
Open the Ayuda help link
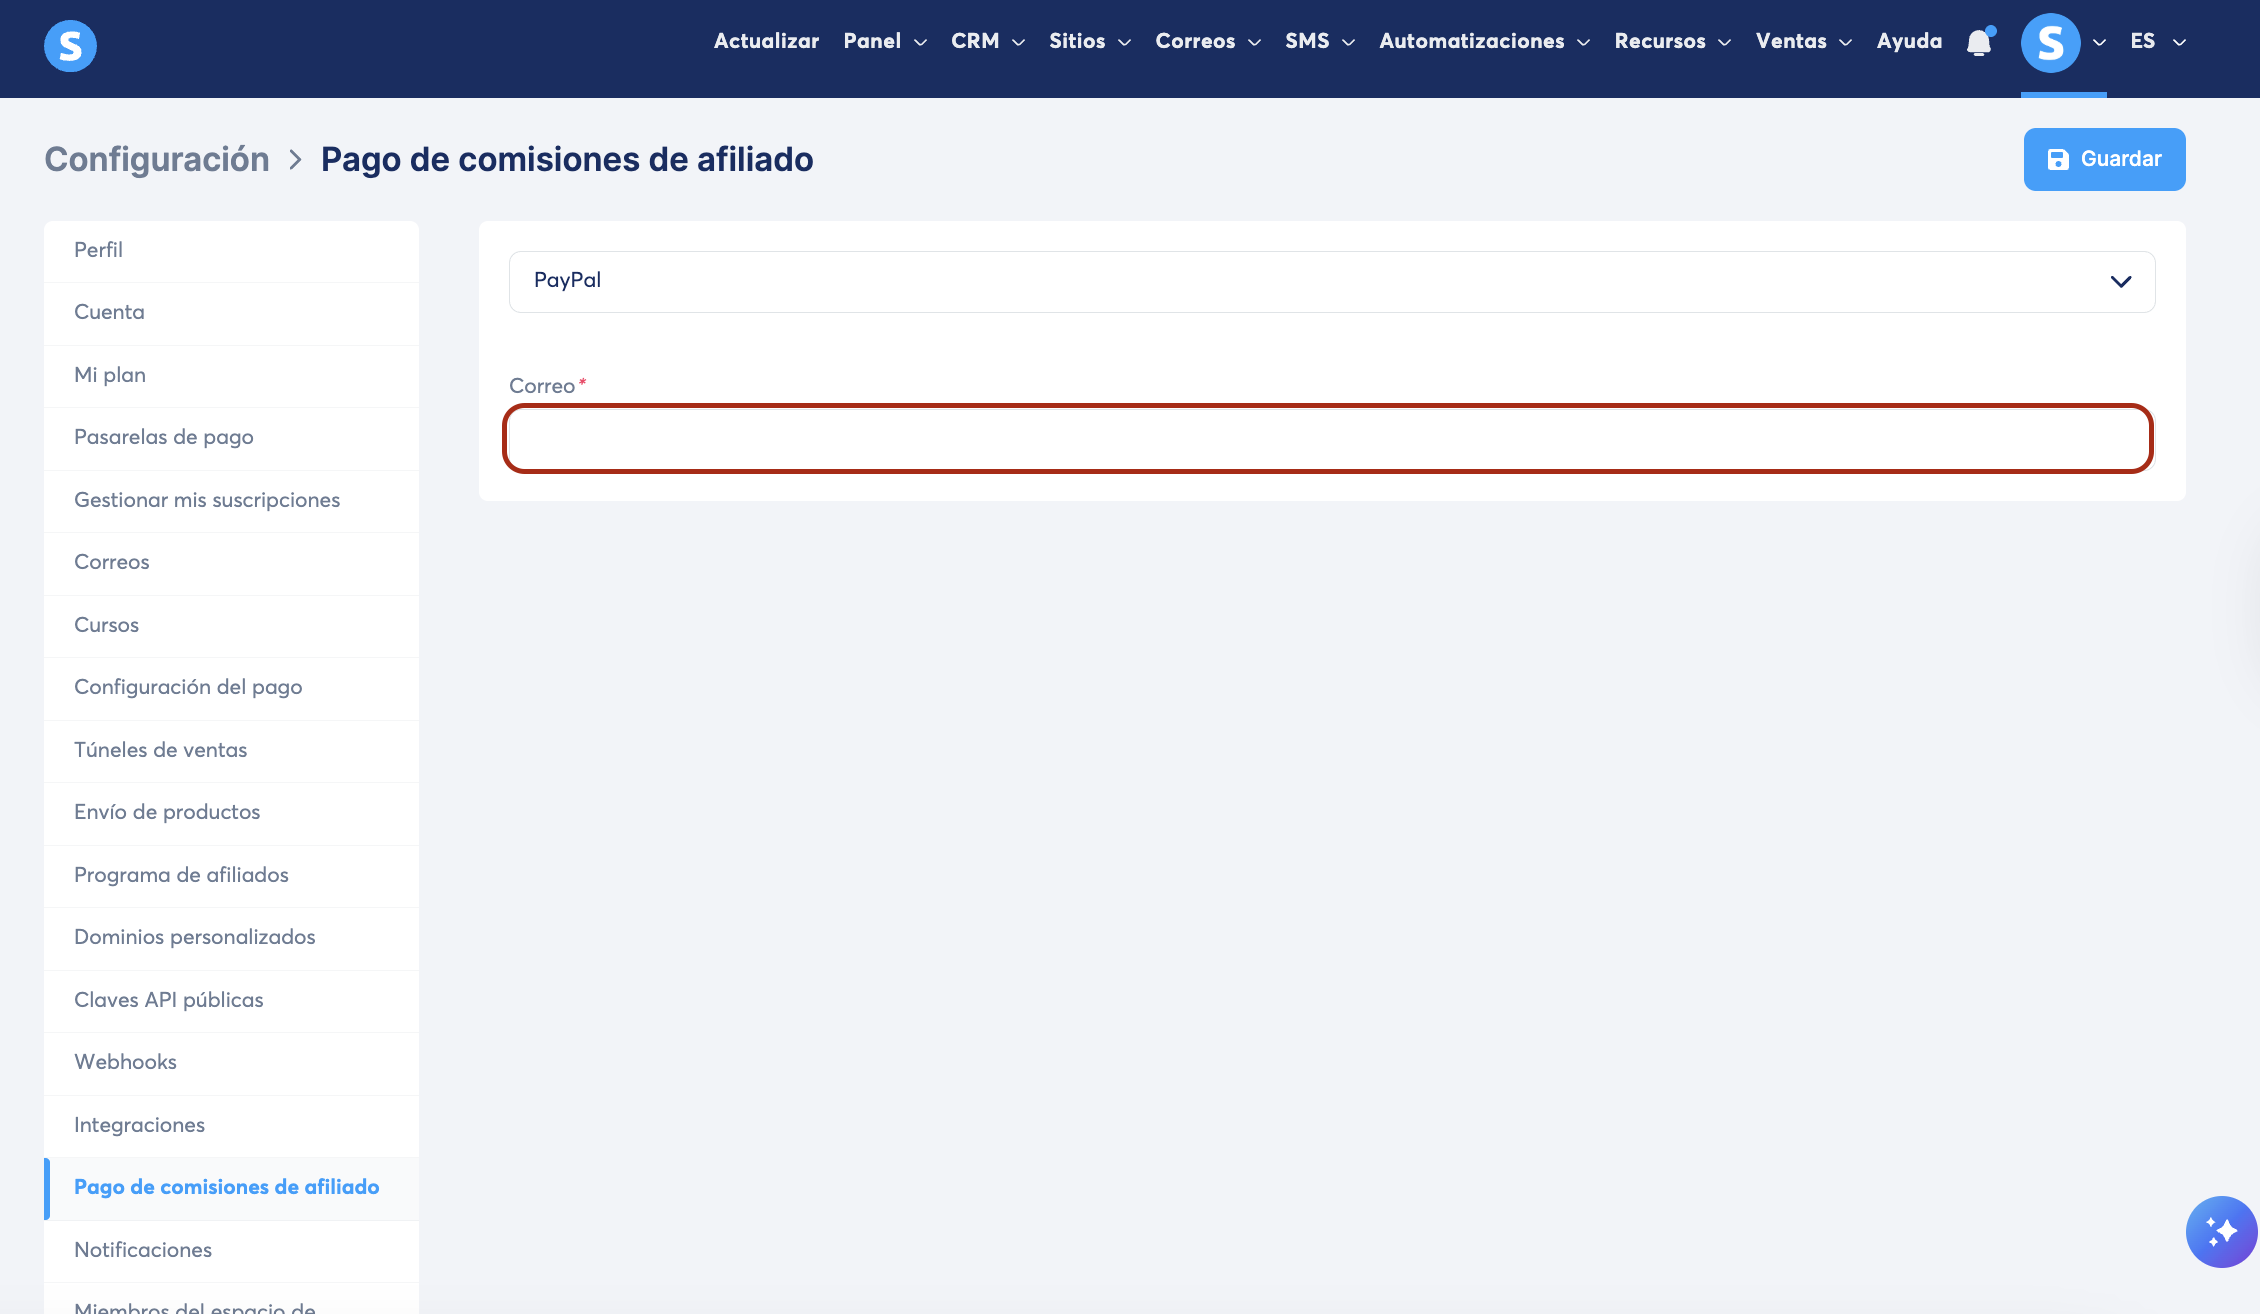point(1909,41)
